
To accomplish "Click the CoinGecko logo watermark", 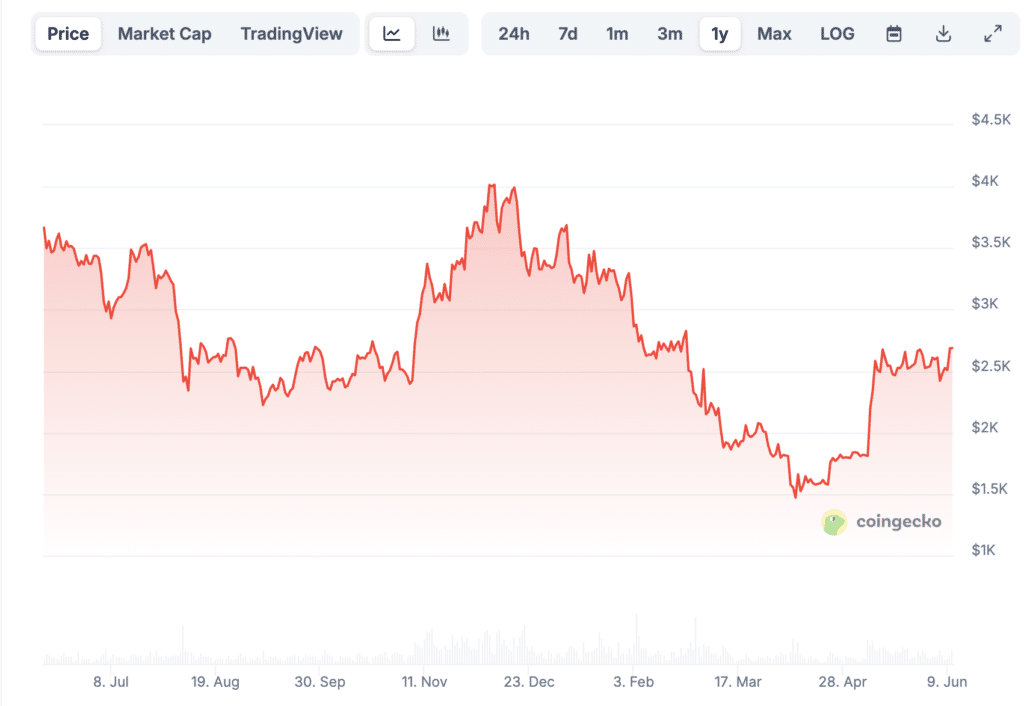I will click(x=881, y=522).
